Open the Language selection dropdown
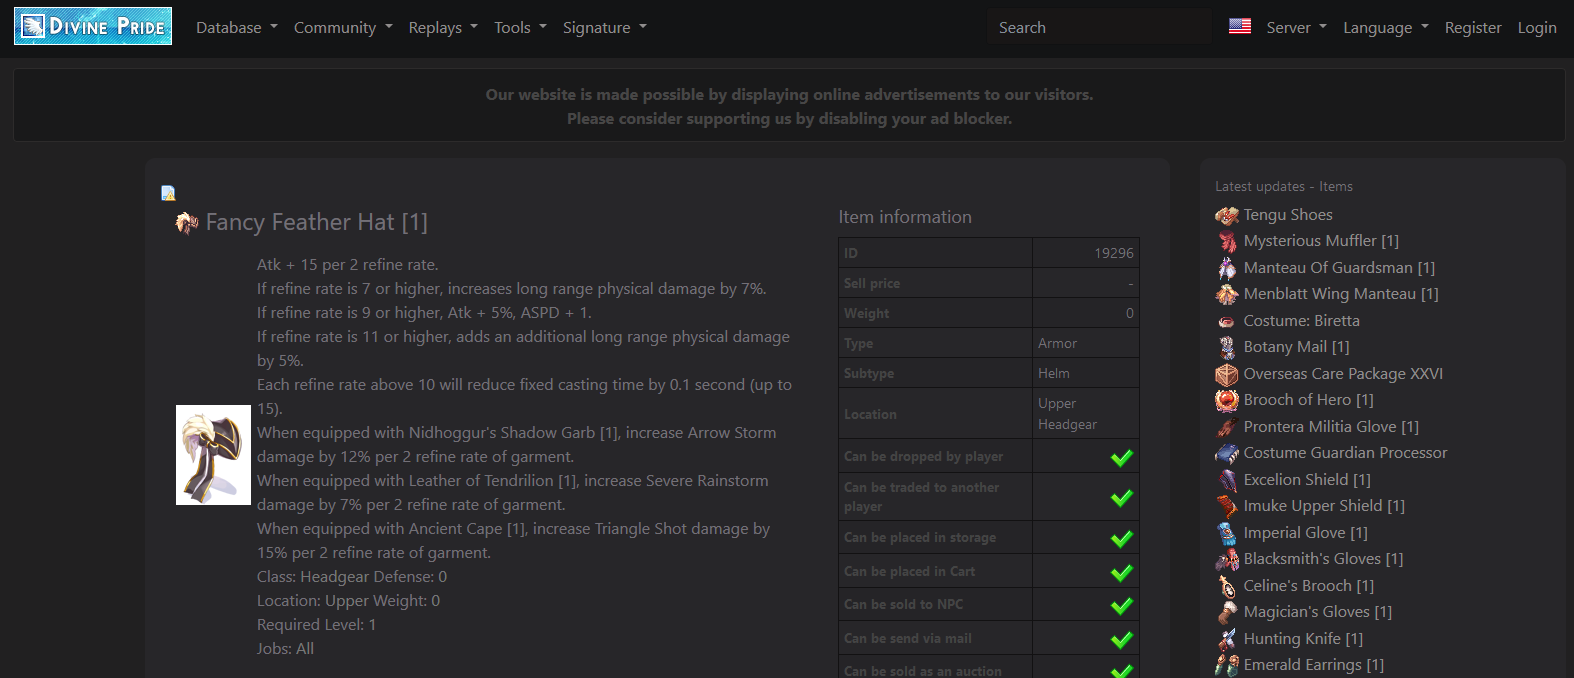Image resolution: width=1574 pixels, height=678 pixels. (x=1385, y=28)
